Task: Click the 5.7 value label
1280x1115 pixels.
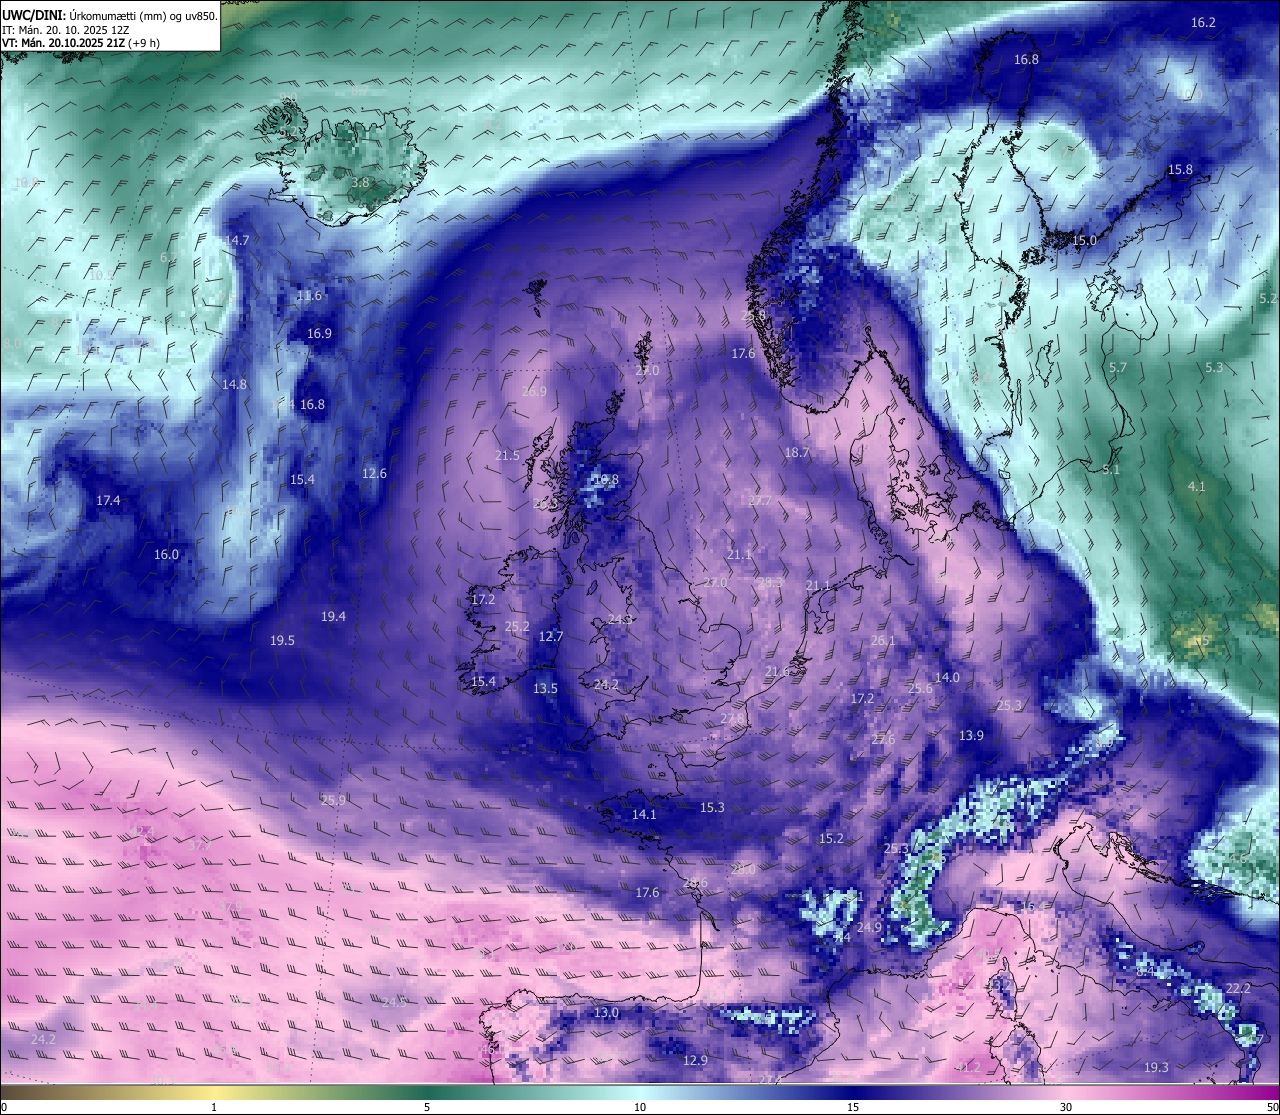Action: point(1117,367)
